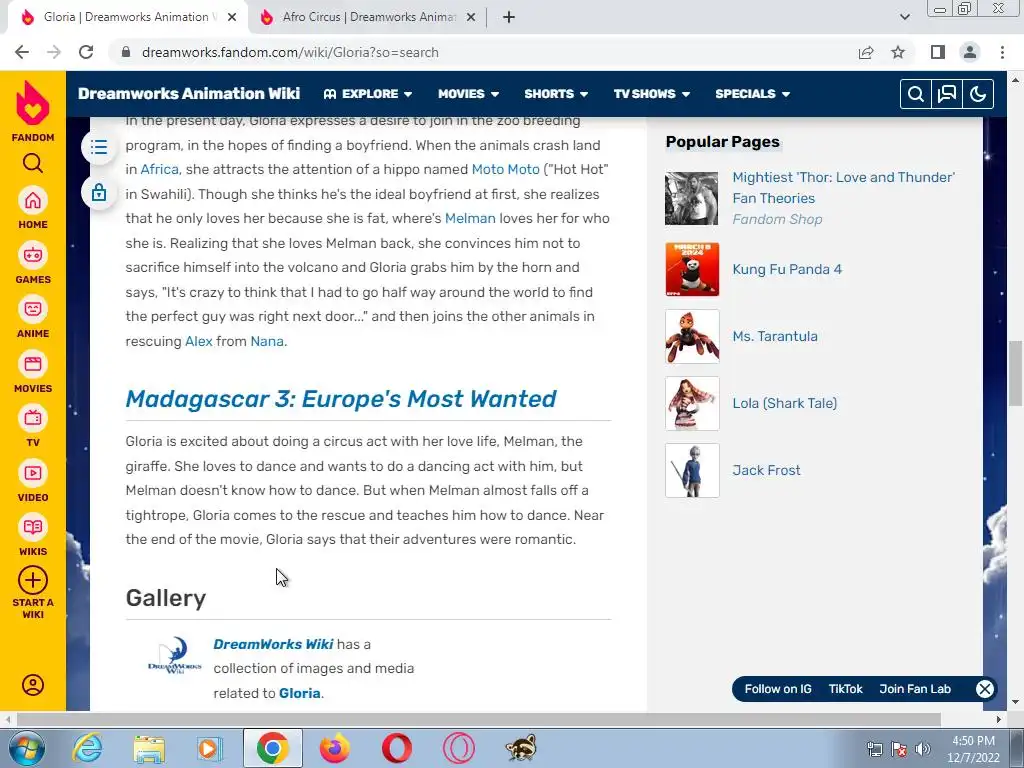Viewport: 1024px width, 768px height.
Task: Click the address bar URL field
Action: 483,52
